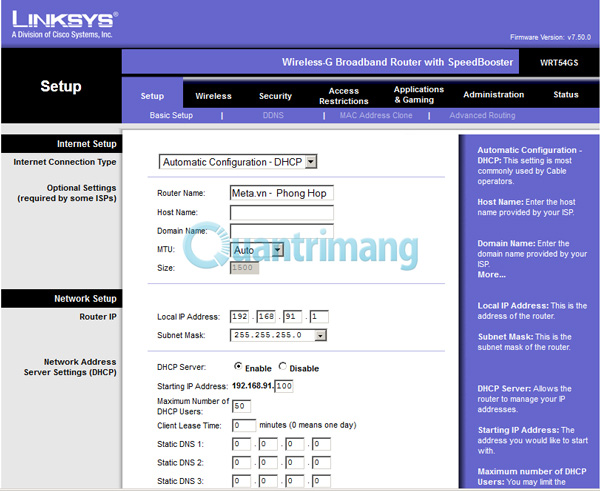
Task: Click the More... help link
Action: pyautogui.click(x=491, y=274)
